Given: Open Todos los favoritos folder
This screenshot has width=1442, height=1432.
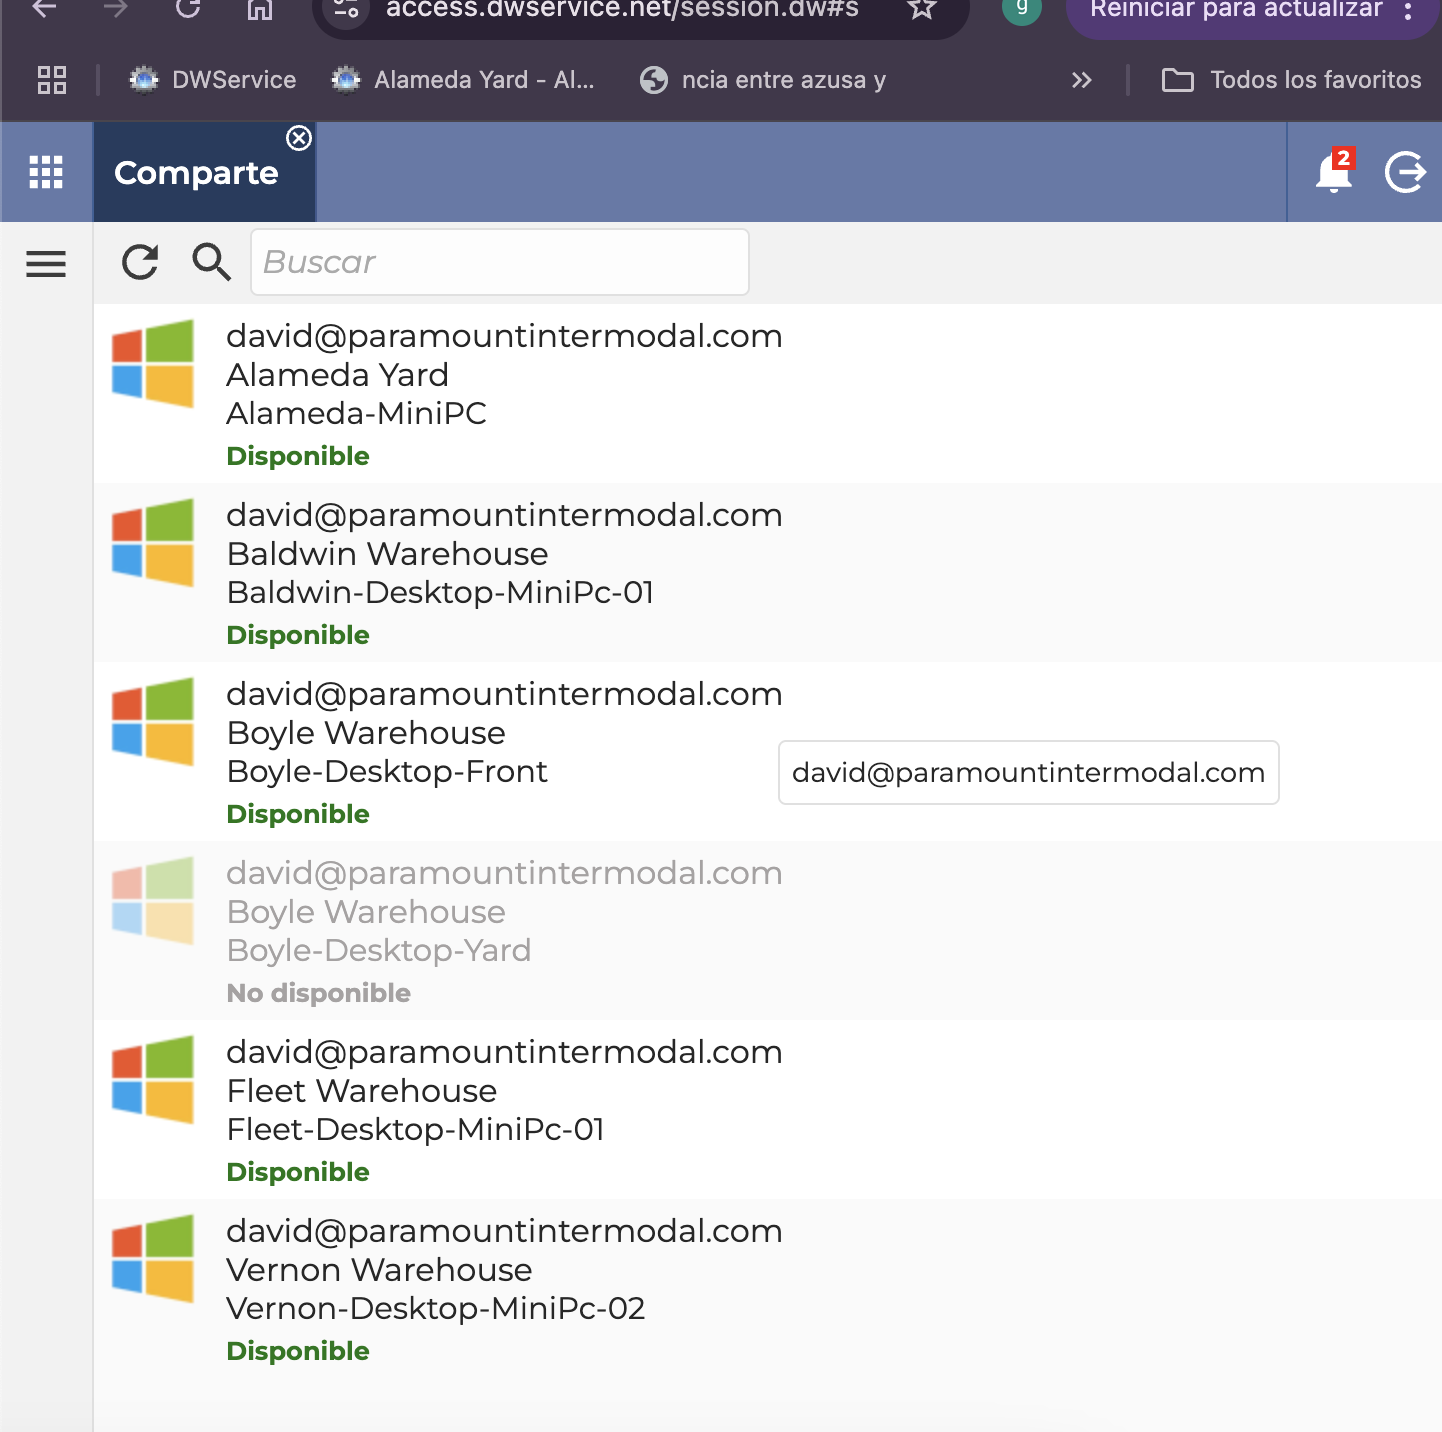Looking at the screenshot, I should (1292, 80).
